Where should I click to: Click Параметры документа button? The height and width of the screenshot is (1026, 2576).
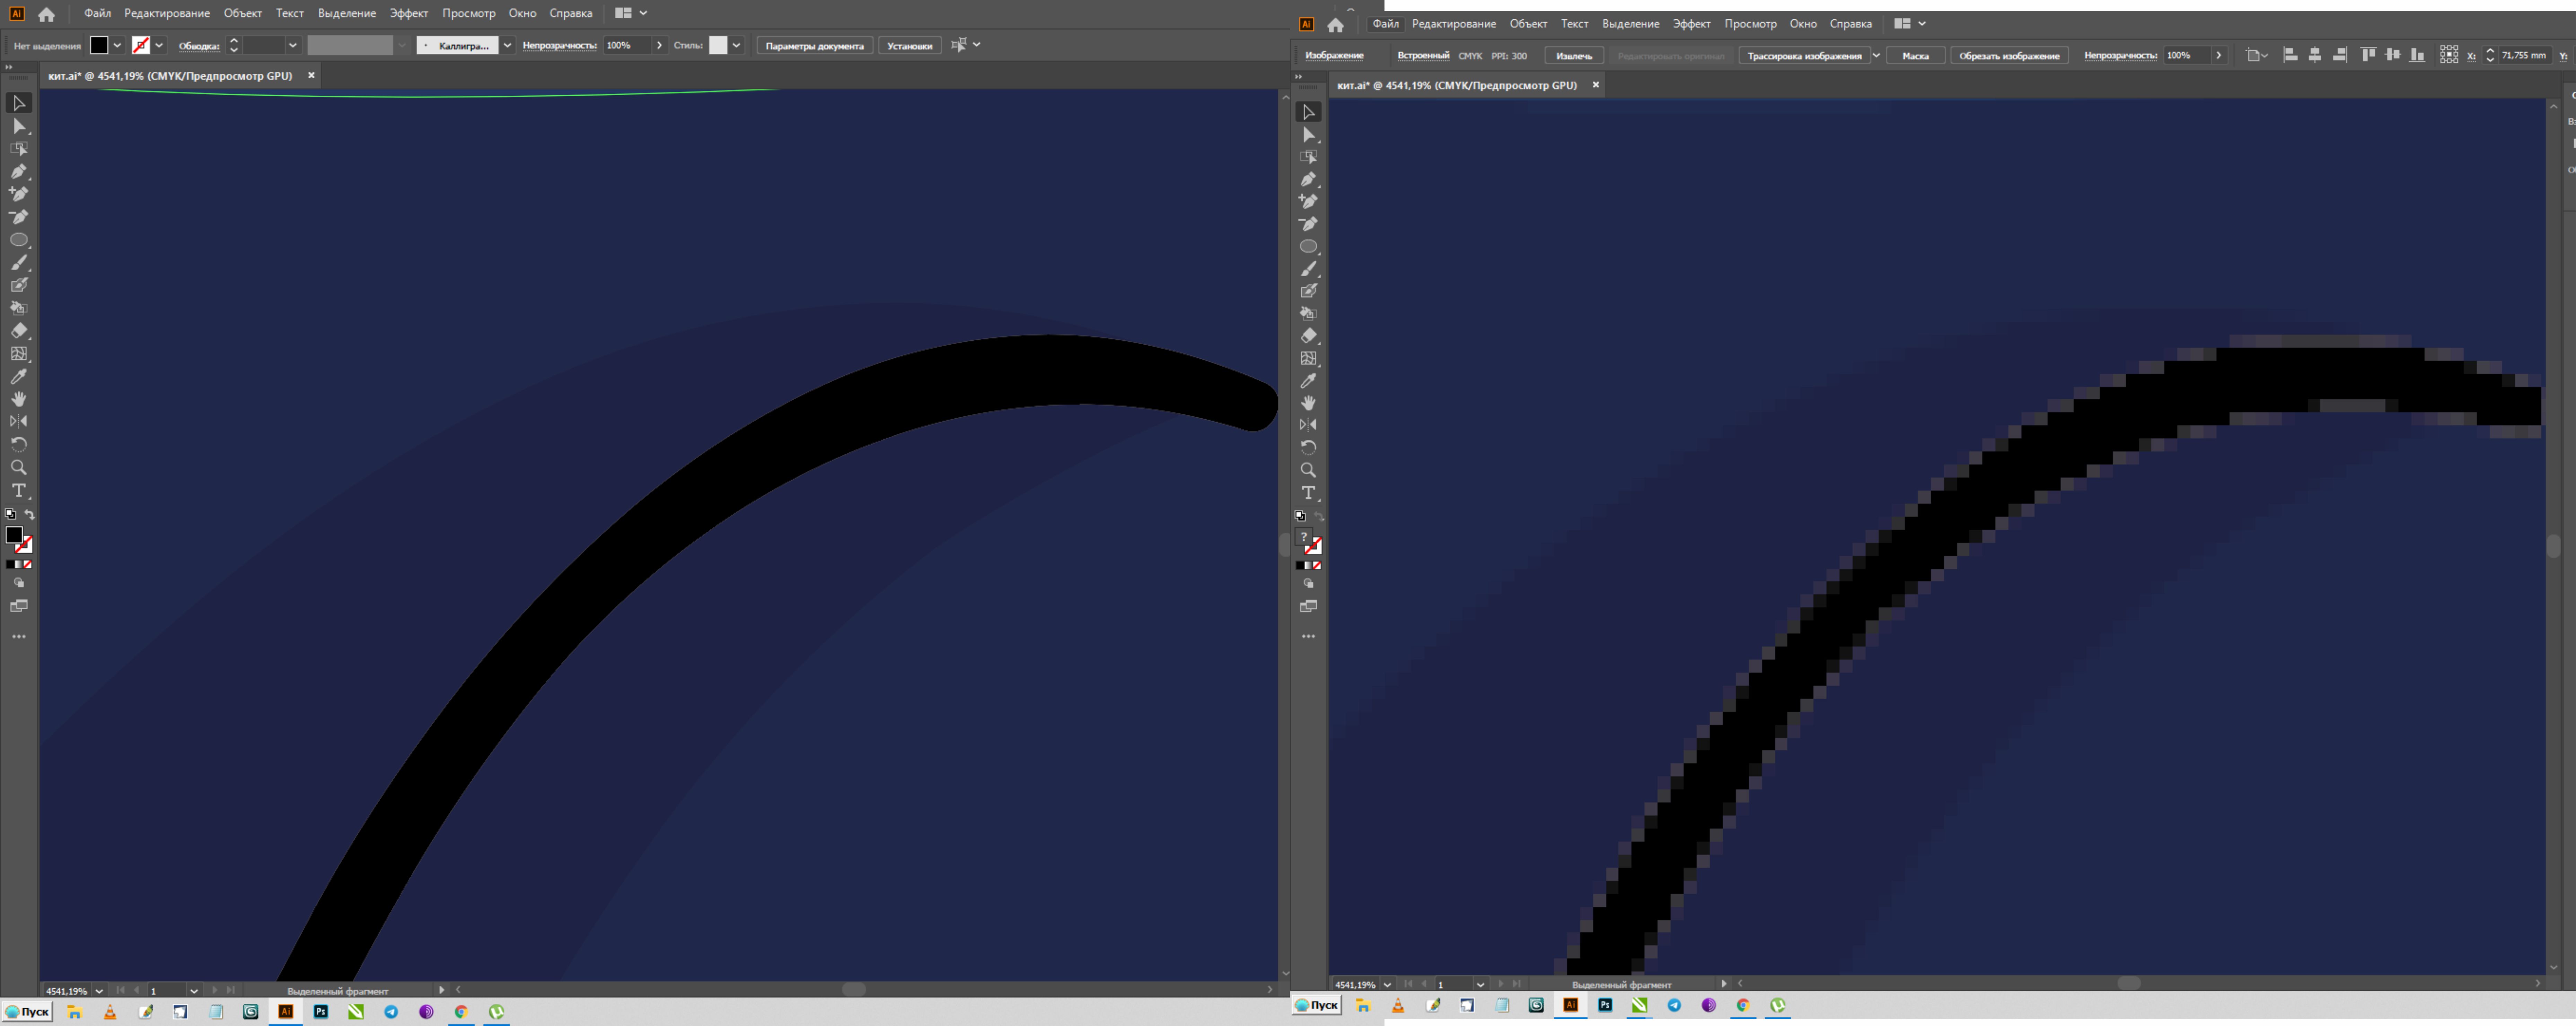(x=815, y=46)
